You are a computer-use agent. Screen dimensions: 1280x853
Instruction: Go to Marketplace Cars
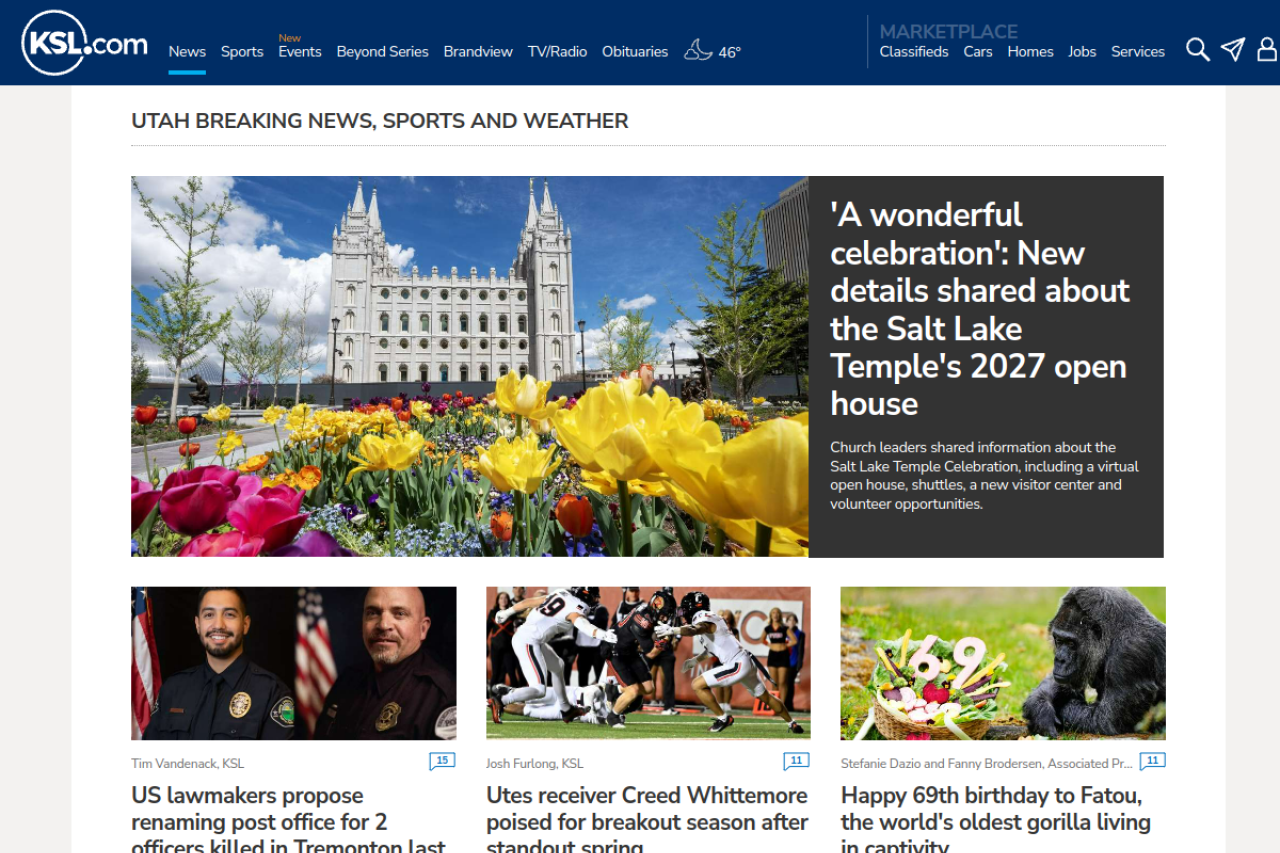[978, 52]
